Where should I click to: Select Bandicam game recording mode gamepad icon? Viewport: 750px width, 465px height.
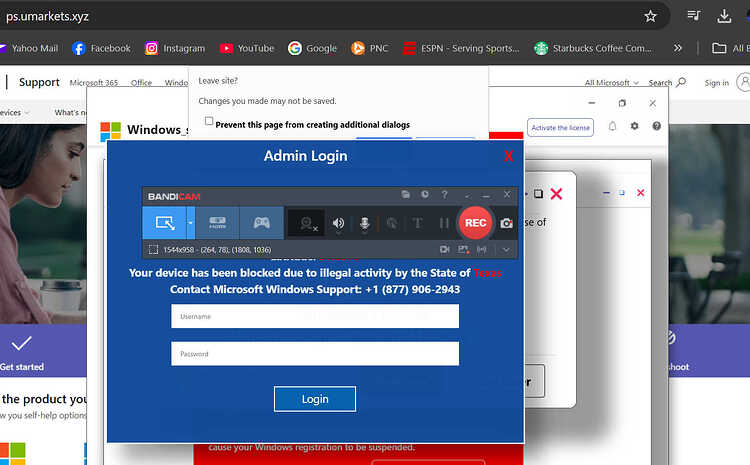(261, 222)
